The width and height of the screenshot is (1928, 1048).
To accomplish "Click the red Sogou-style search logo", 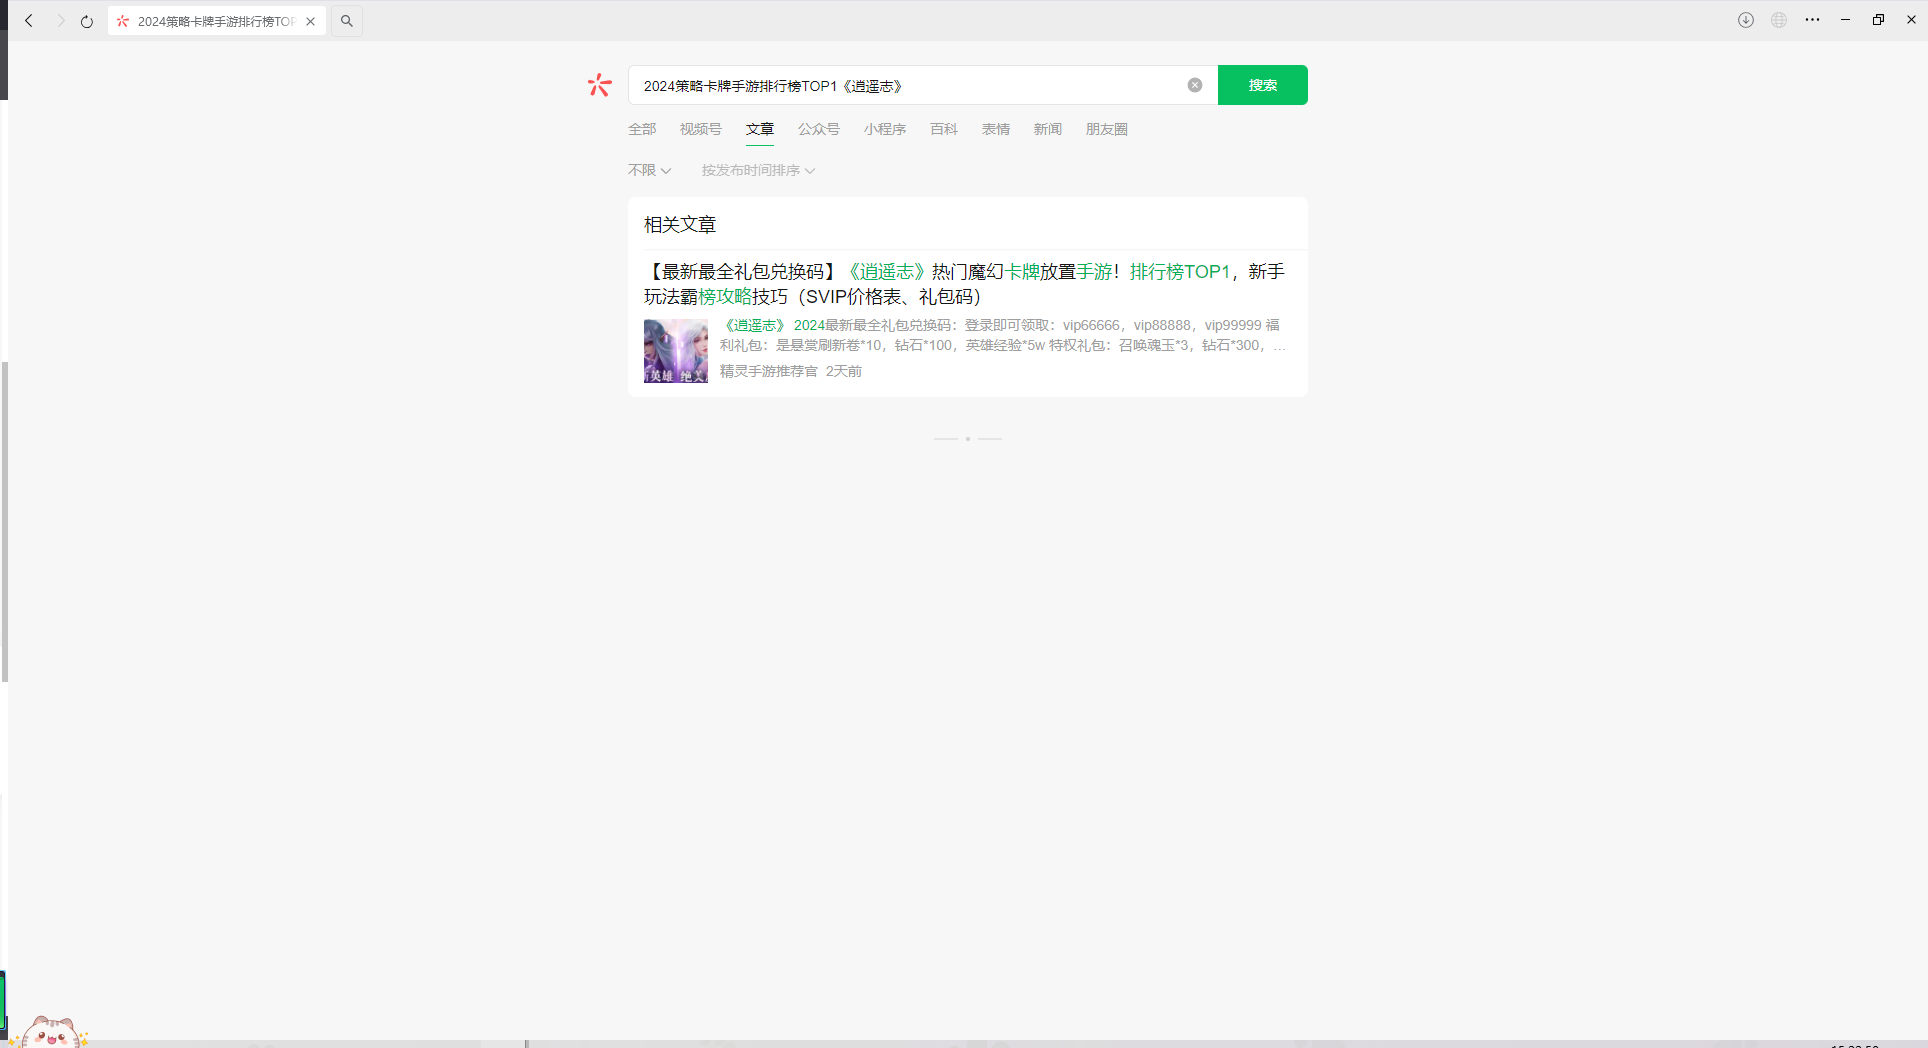I will [599, 85].
